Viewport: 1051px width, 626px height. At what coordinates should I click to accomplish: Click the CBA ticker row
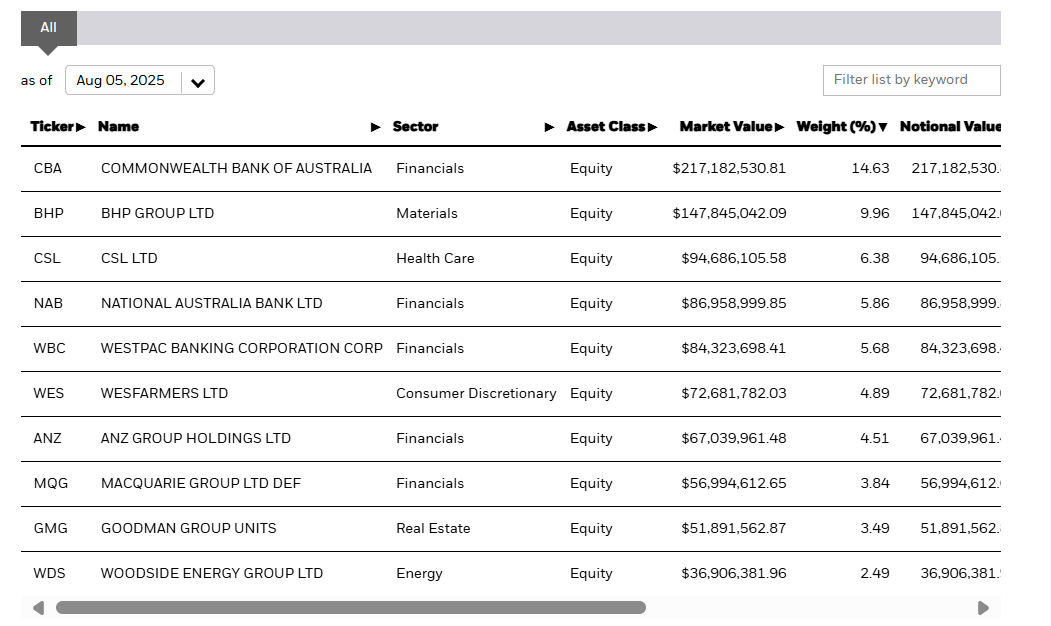point(47,169)
